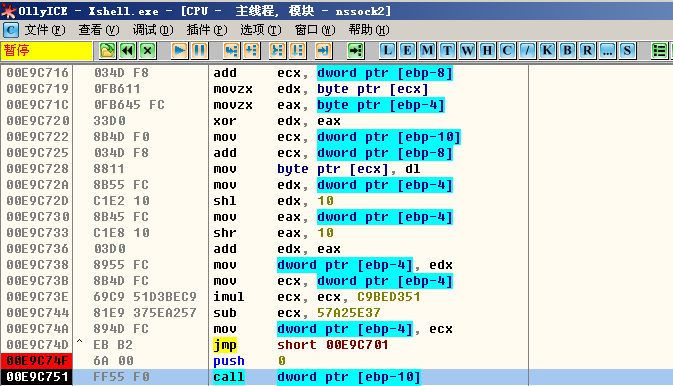Open the 选项(T) menu
This screenshot has height=386, width=673.
[x=261, y=30]
